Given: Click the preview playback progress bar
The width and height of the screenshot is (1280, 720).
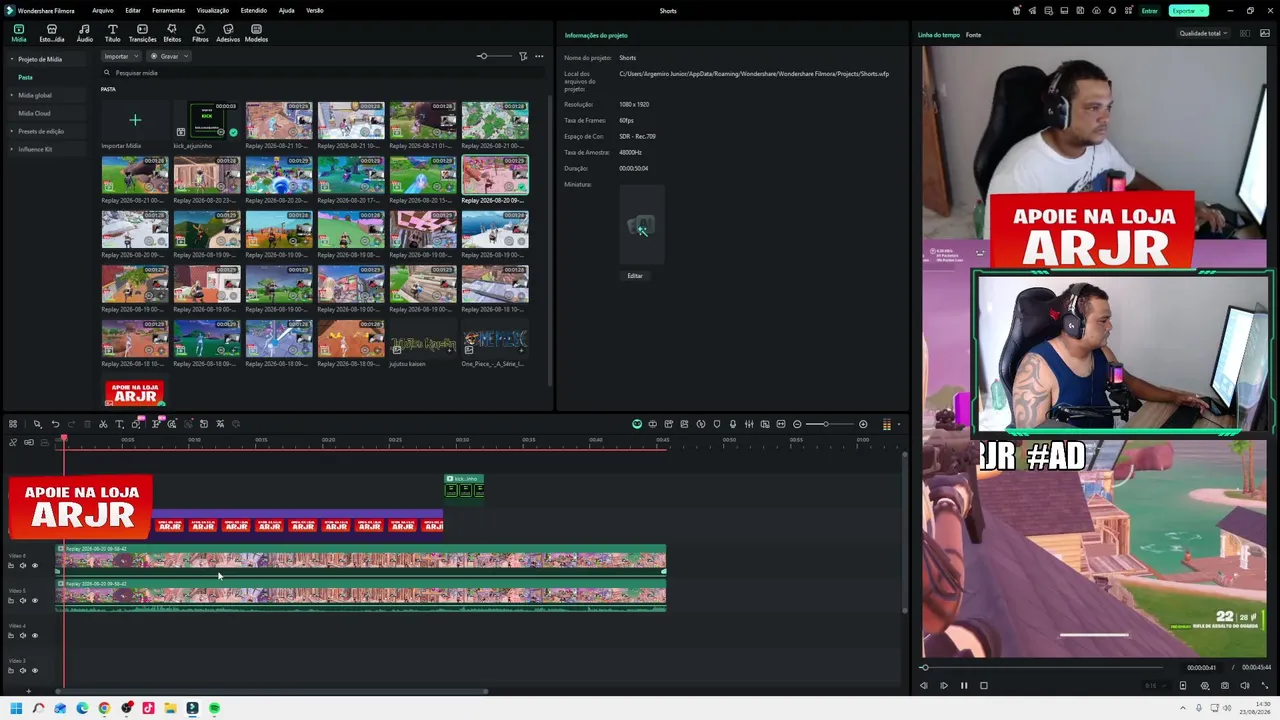Looking at the screenshot, I should click(1042, 667).
